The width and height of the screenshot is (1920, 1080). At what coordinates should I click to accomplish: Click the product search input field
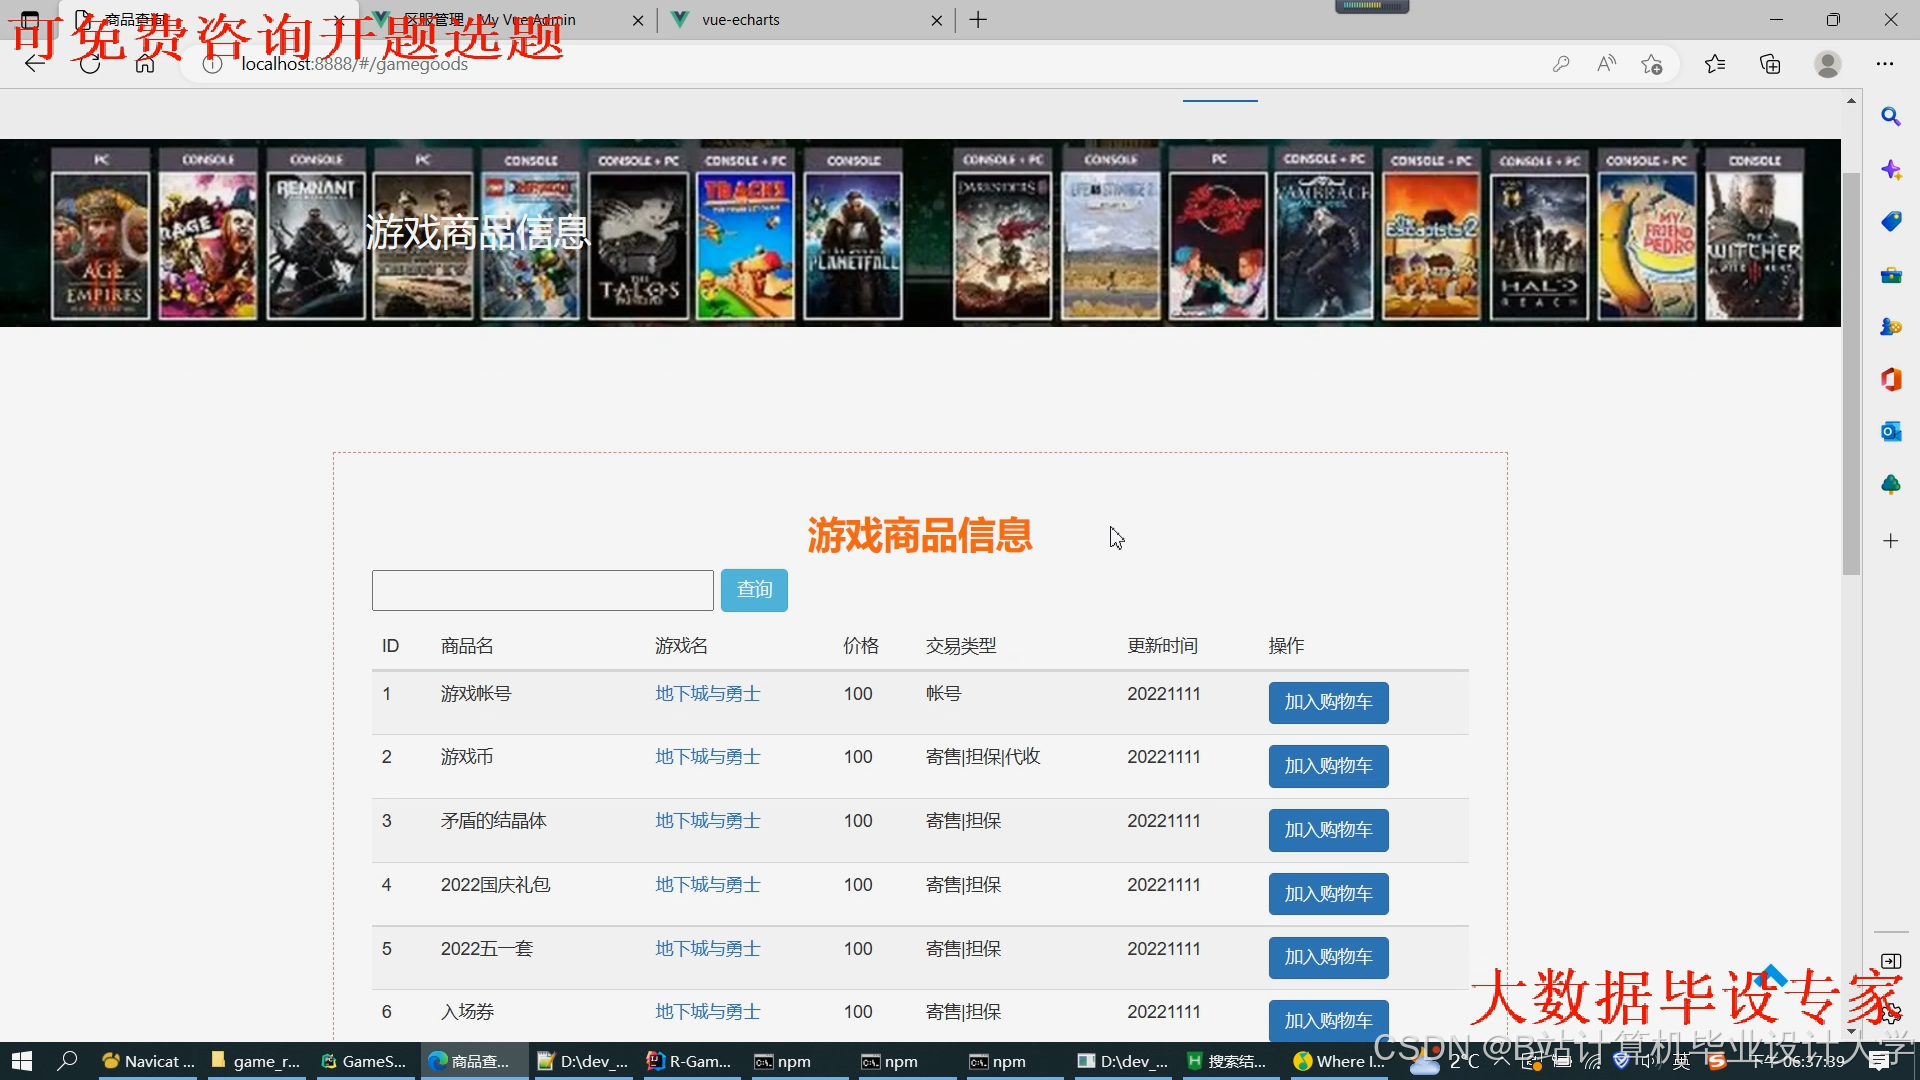[x=542, y=590]
